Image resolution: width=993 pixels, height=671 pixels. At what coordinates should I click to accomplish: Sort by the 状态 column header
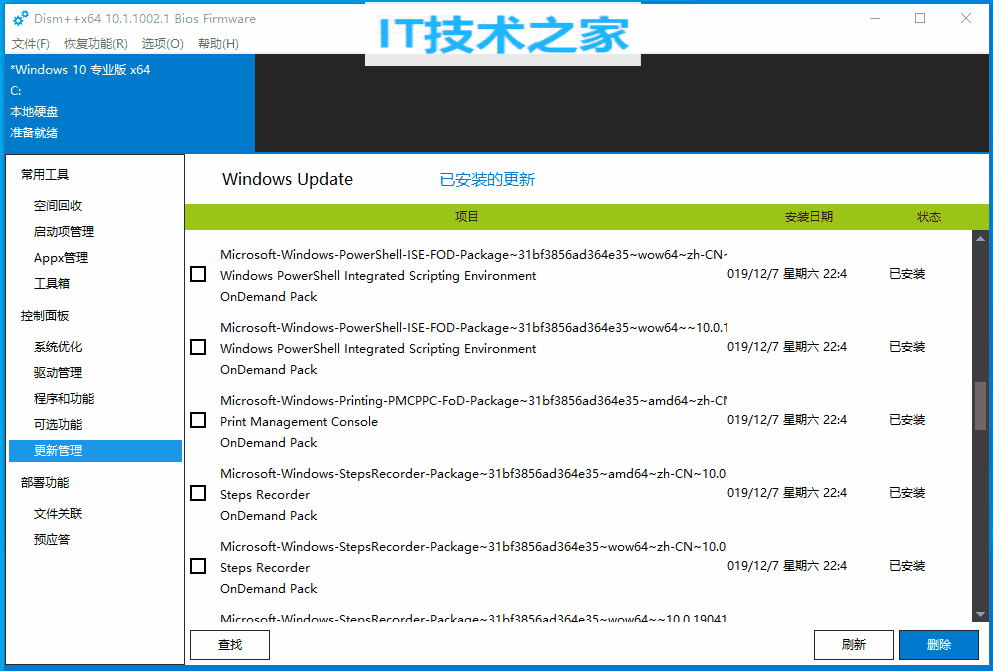pyautogui.click(x=928, y=216)
